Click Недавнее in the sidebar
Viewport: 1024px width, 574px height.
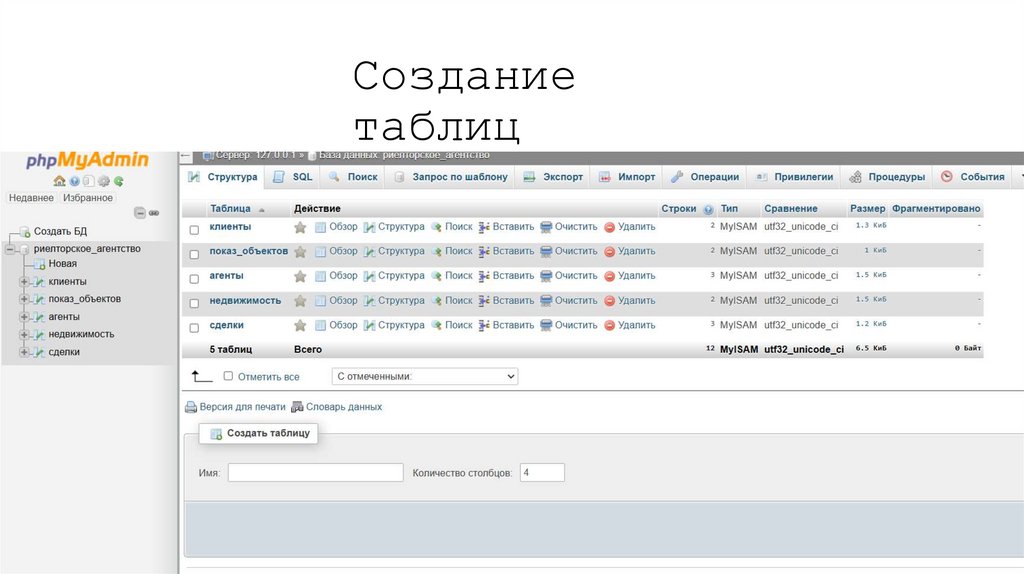(x=31, y=198)
